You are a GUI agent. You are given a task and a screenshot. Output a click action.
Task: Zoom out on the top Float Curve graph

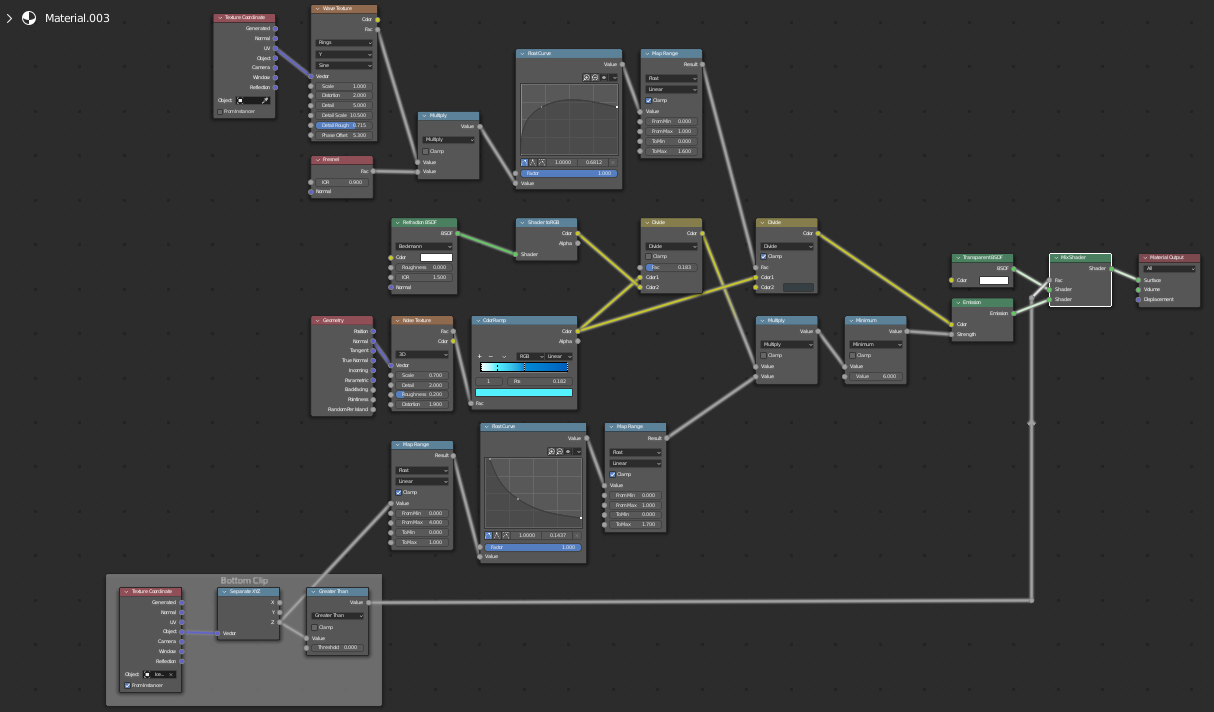[595, 77]
